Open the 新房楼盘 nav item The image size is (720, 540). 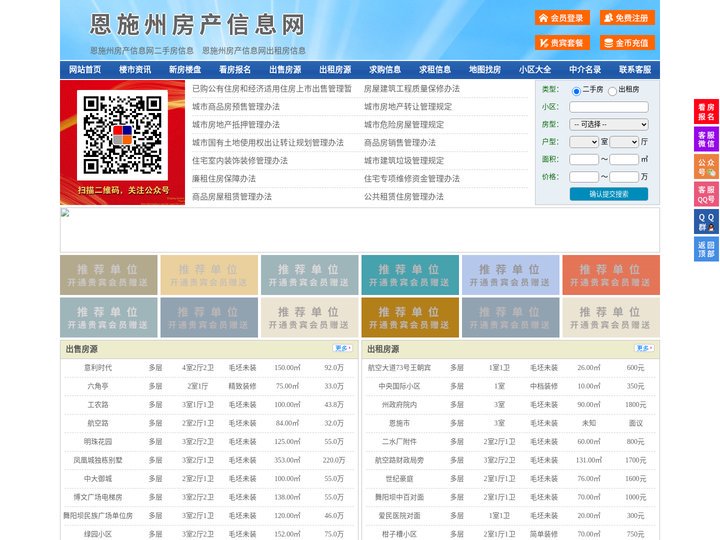click(x=185, y=70)
